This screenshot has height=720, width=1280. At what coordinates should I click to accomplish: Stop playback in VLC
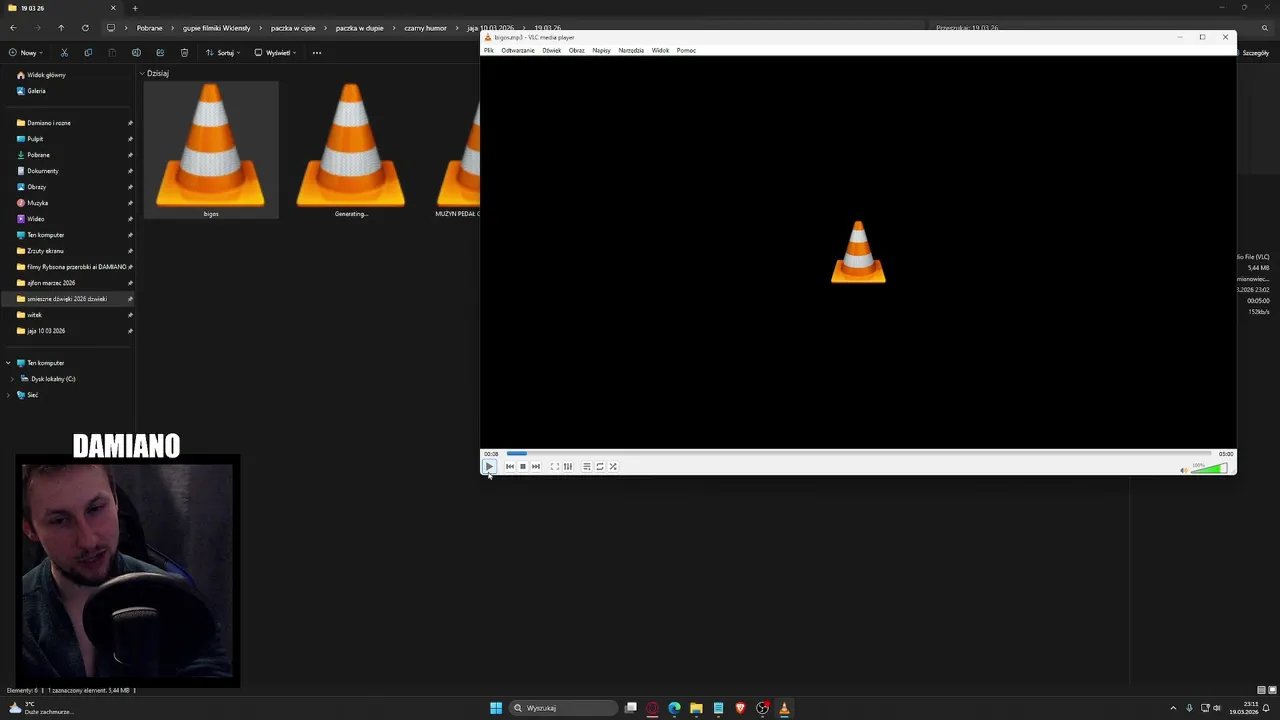point(522,466)
